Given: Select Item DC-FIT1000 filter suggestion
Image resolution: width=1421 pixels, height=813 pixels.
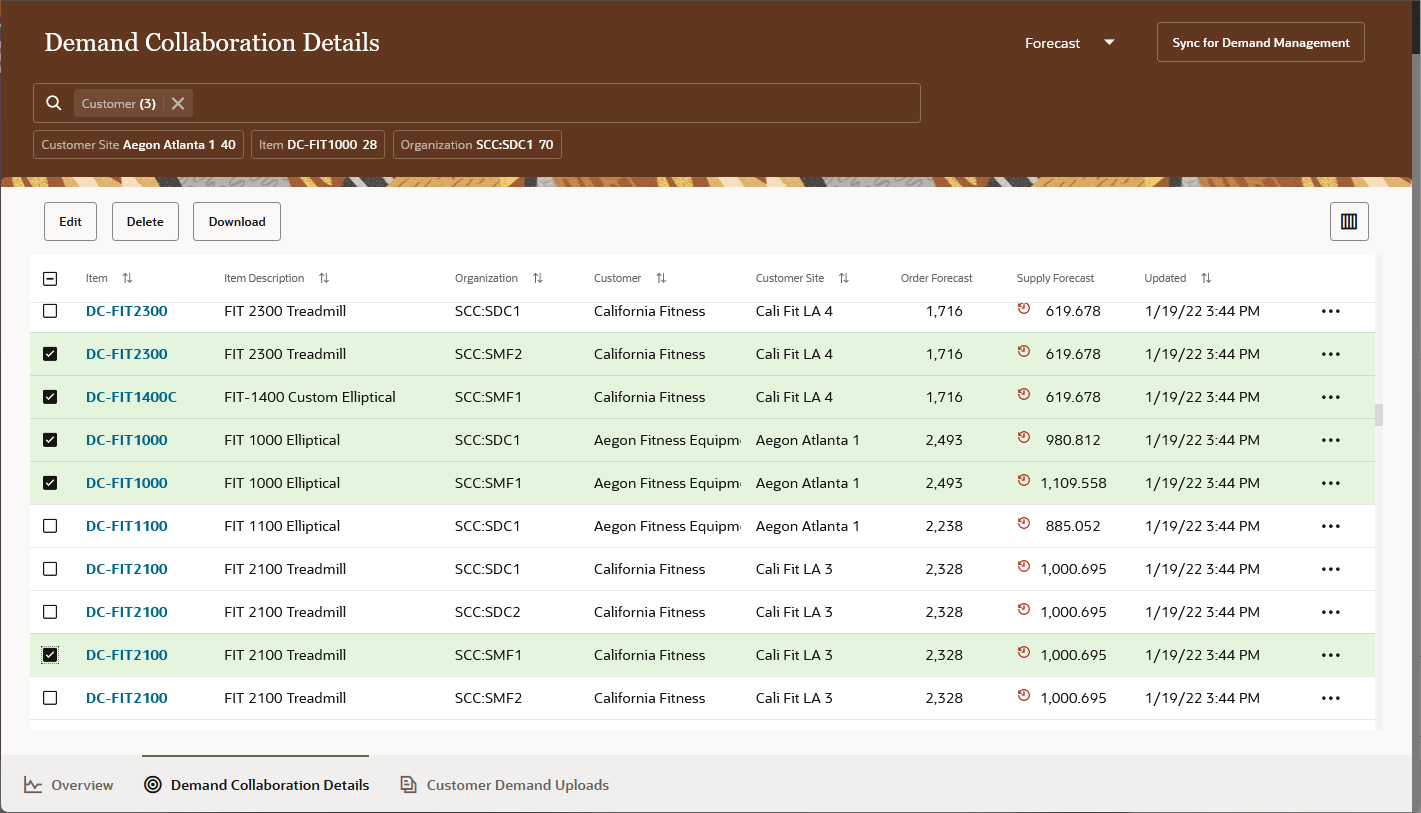Looking at the screenshot, I should 317,145.
